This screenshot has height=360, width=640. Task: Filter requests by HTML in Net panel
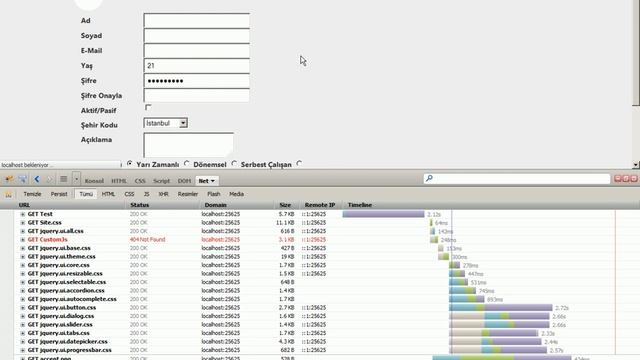point(108,194)
